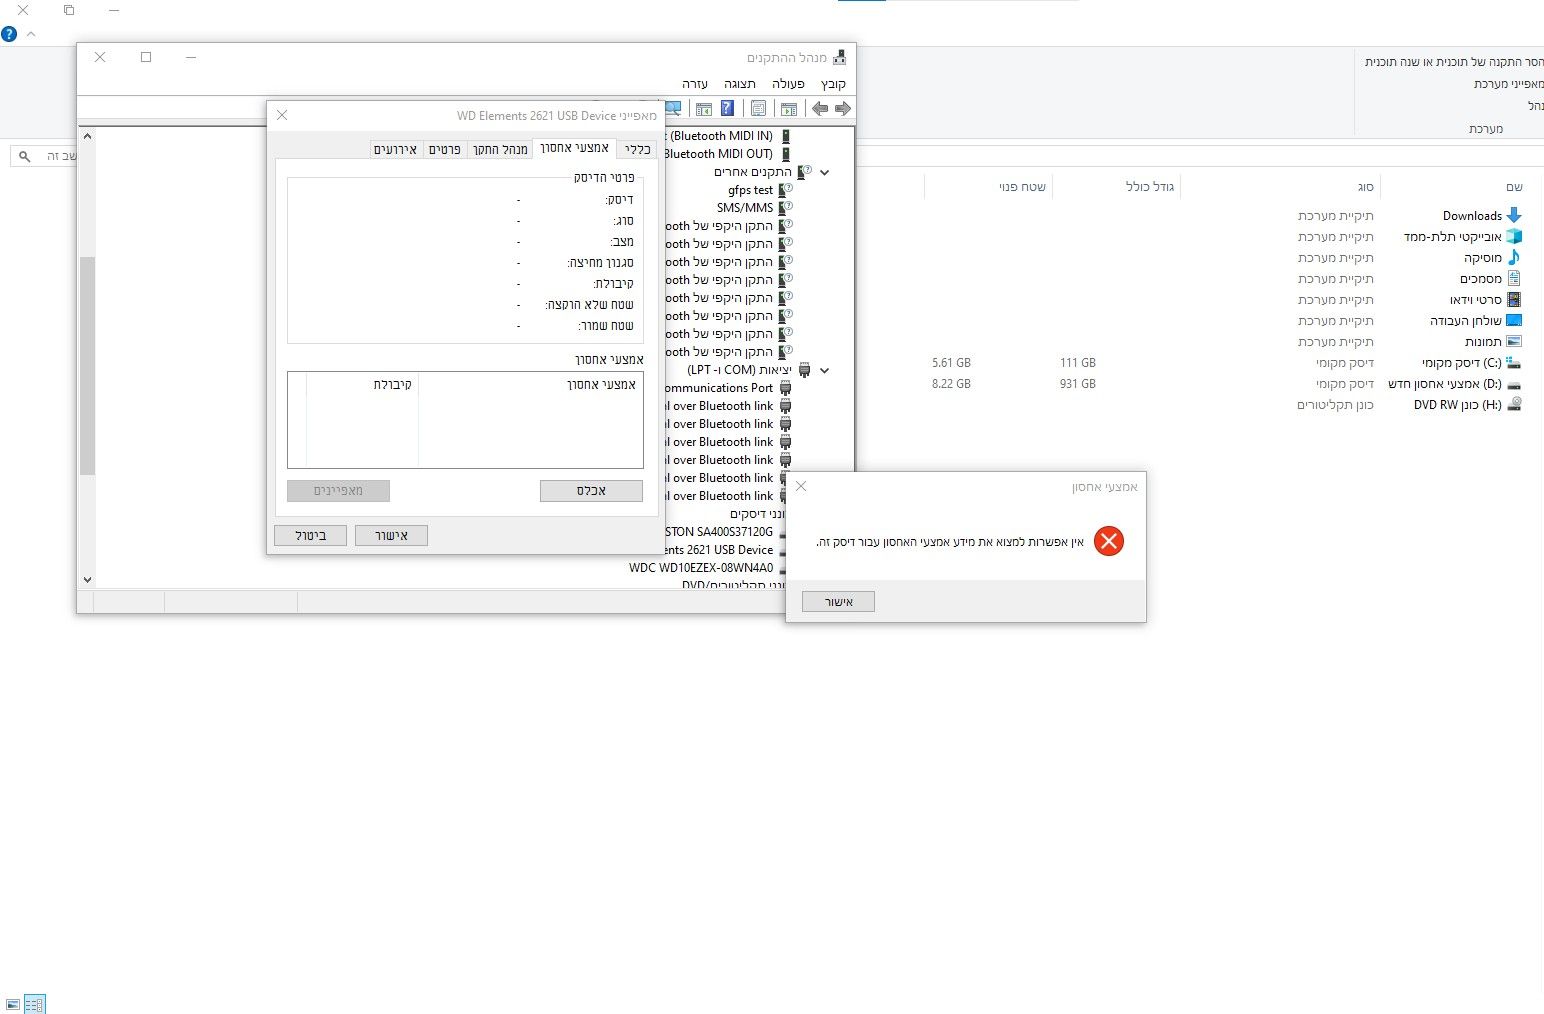Sort Explorer by the סוג column header

pos(1365,187)
